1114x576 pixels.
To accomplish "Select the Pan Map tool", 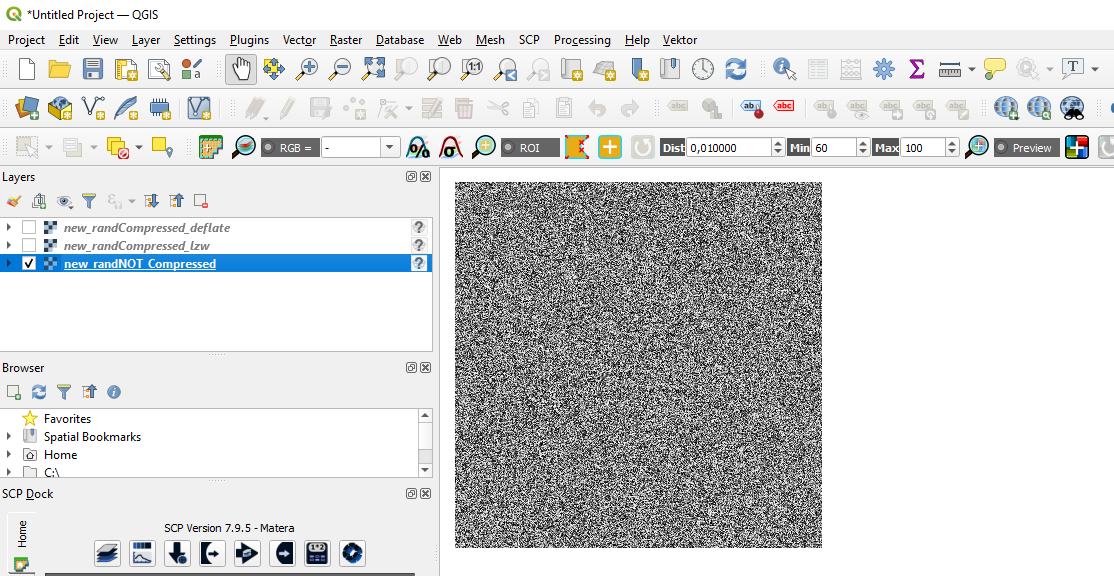I will [x=241, y=69].
